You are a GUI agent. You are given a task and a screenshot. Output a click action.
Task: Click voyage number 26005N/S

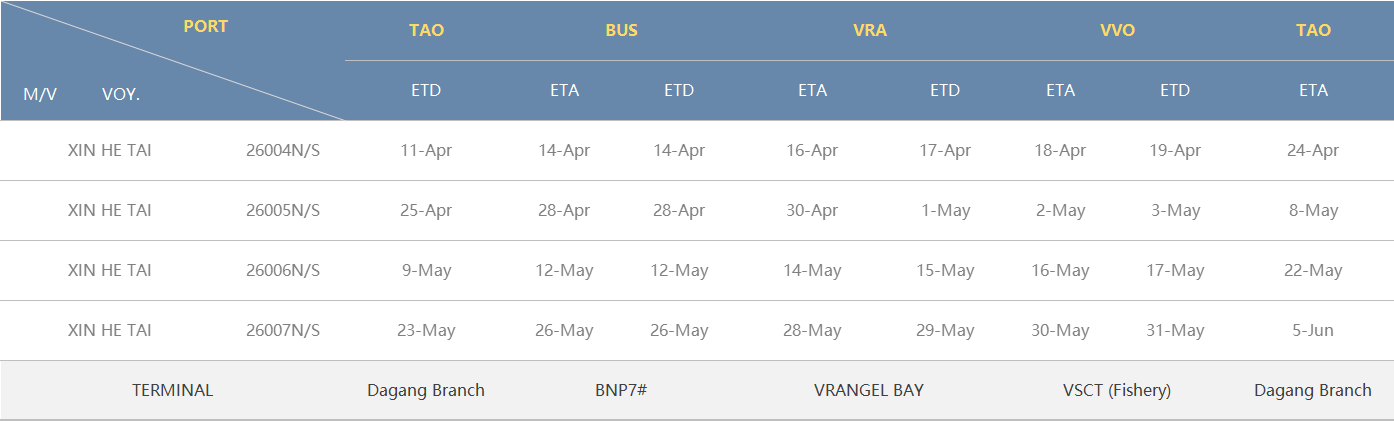283,211
